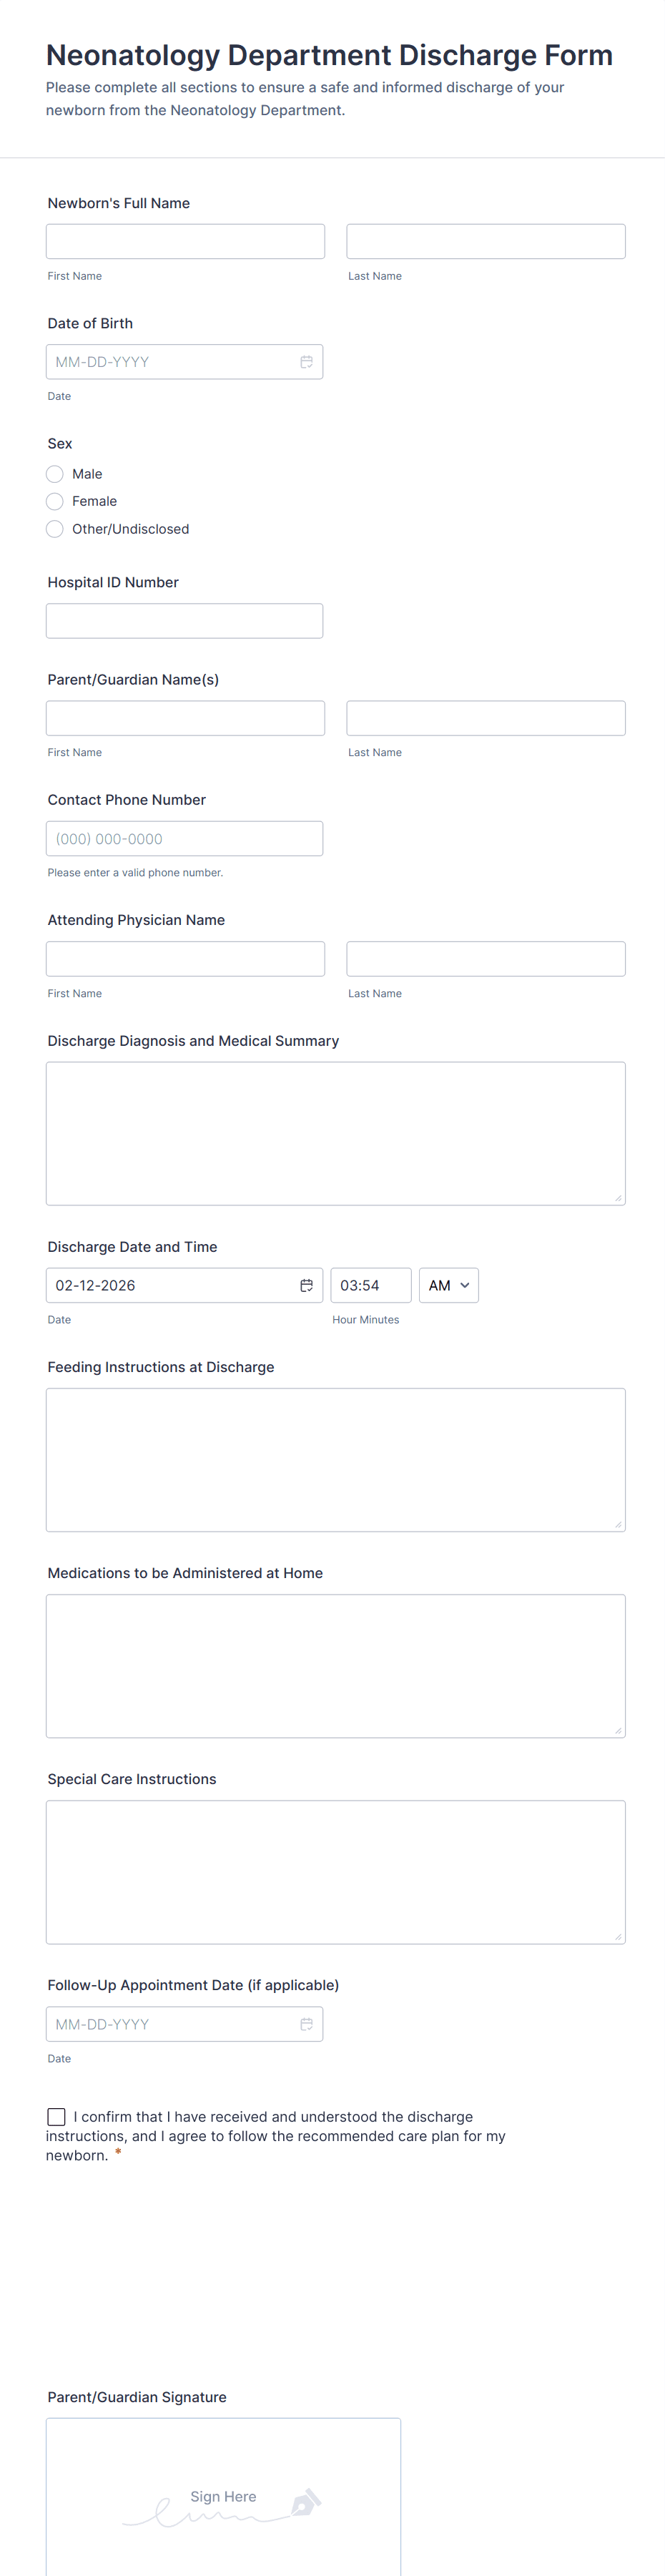
Task: Open Discharge Date calendar picker icon
Action: pos(306,1285)
